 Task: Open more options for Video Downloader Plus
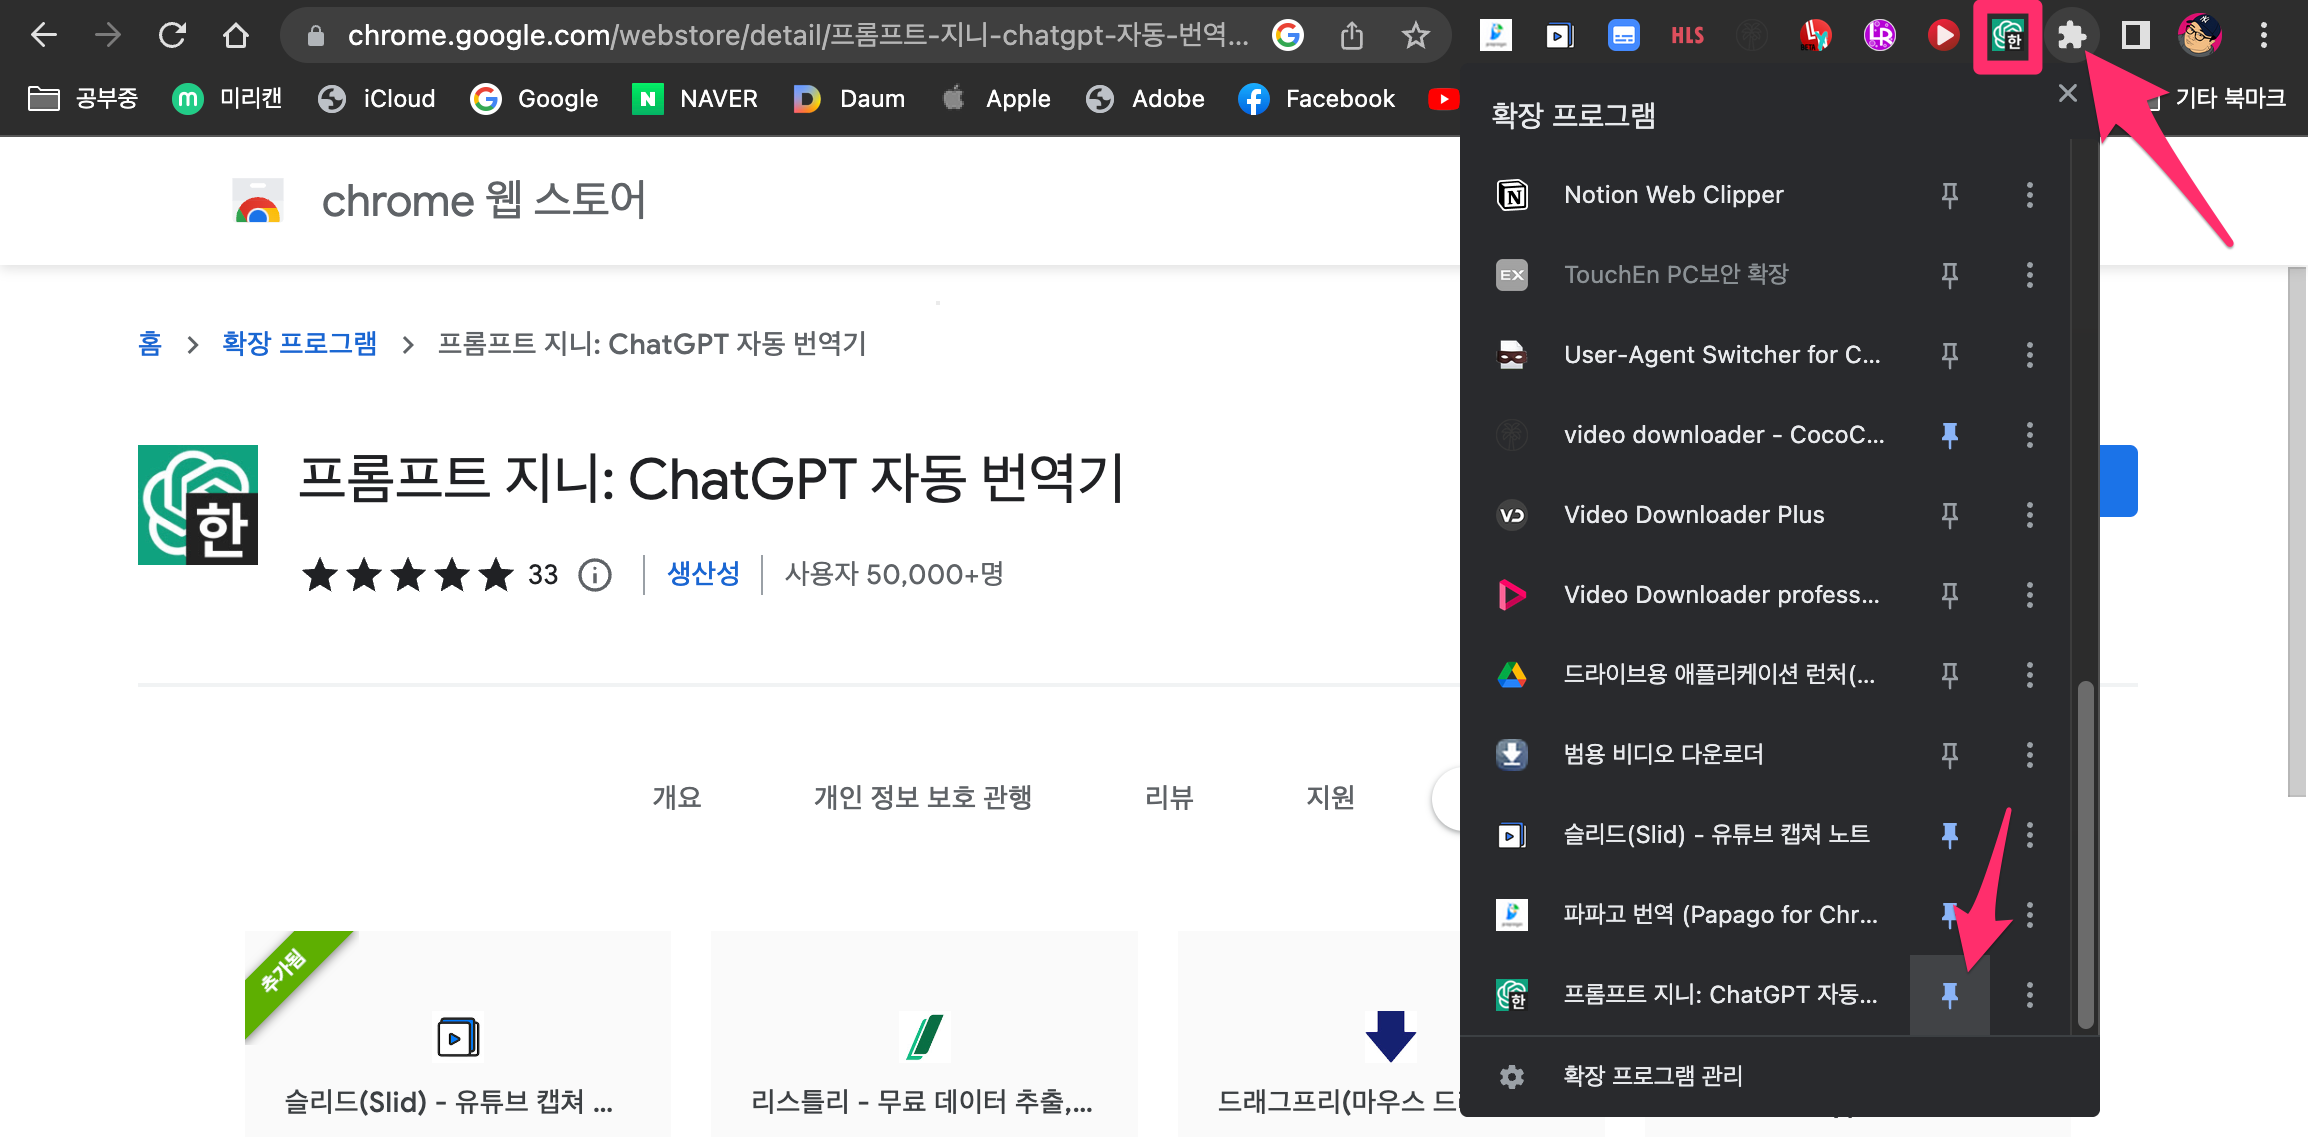2029,515
